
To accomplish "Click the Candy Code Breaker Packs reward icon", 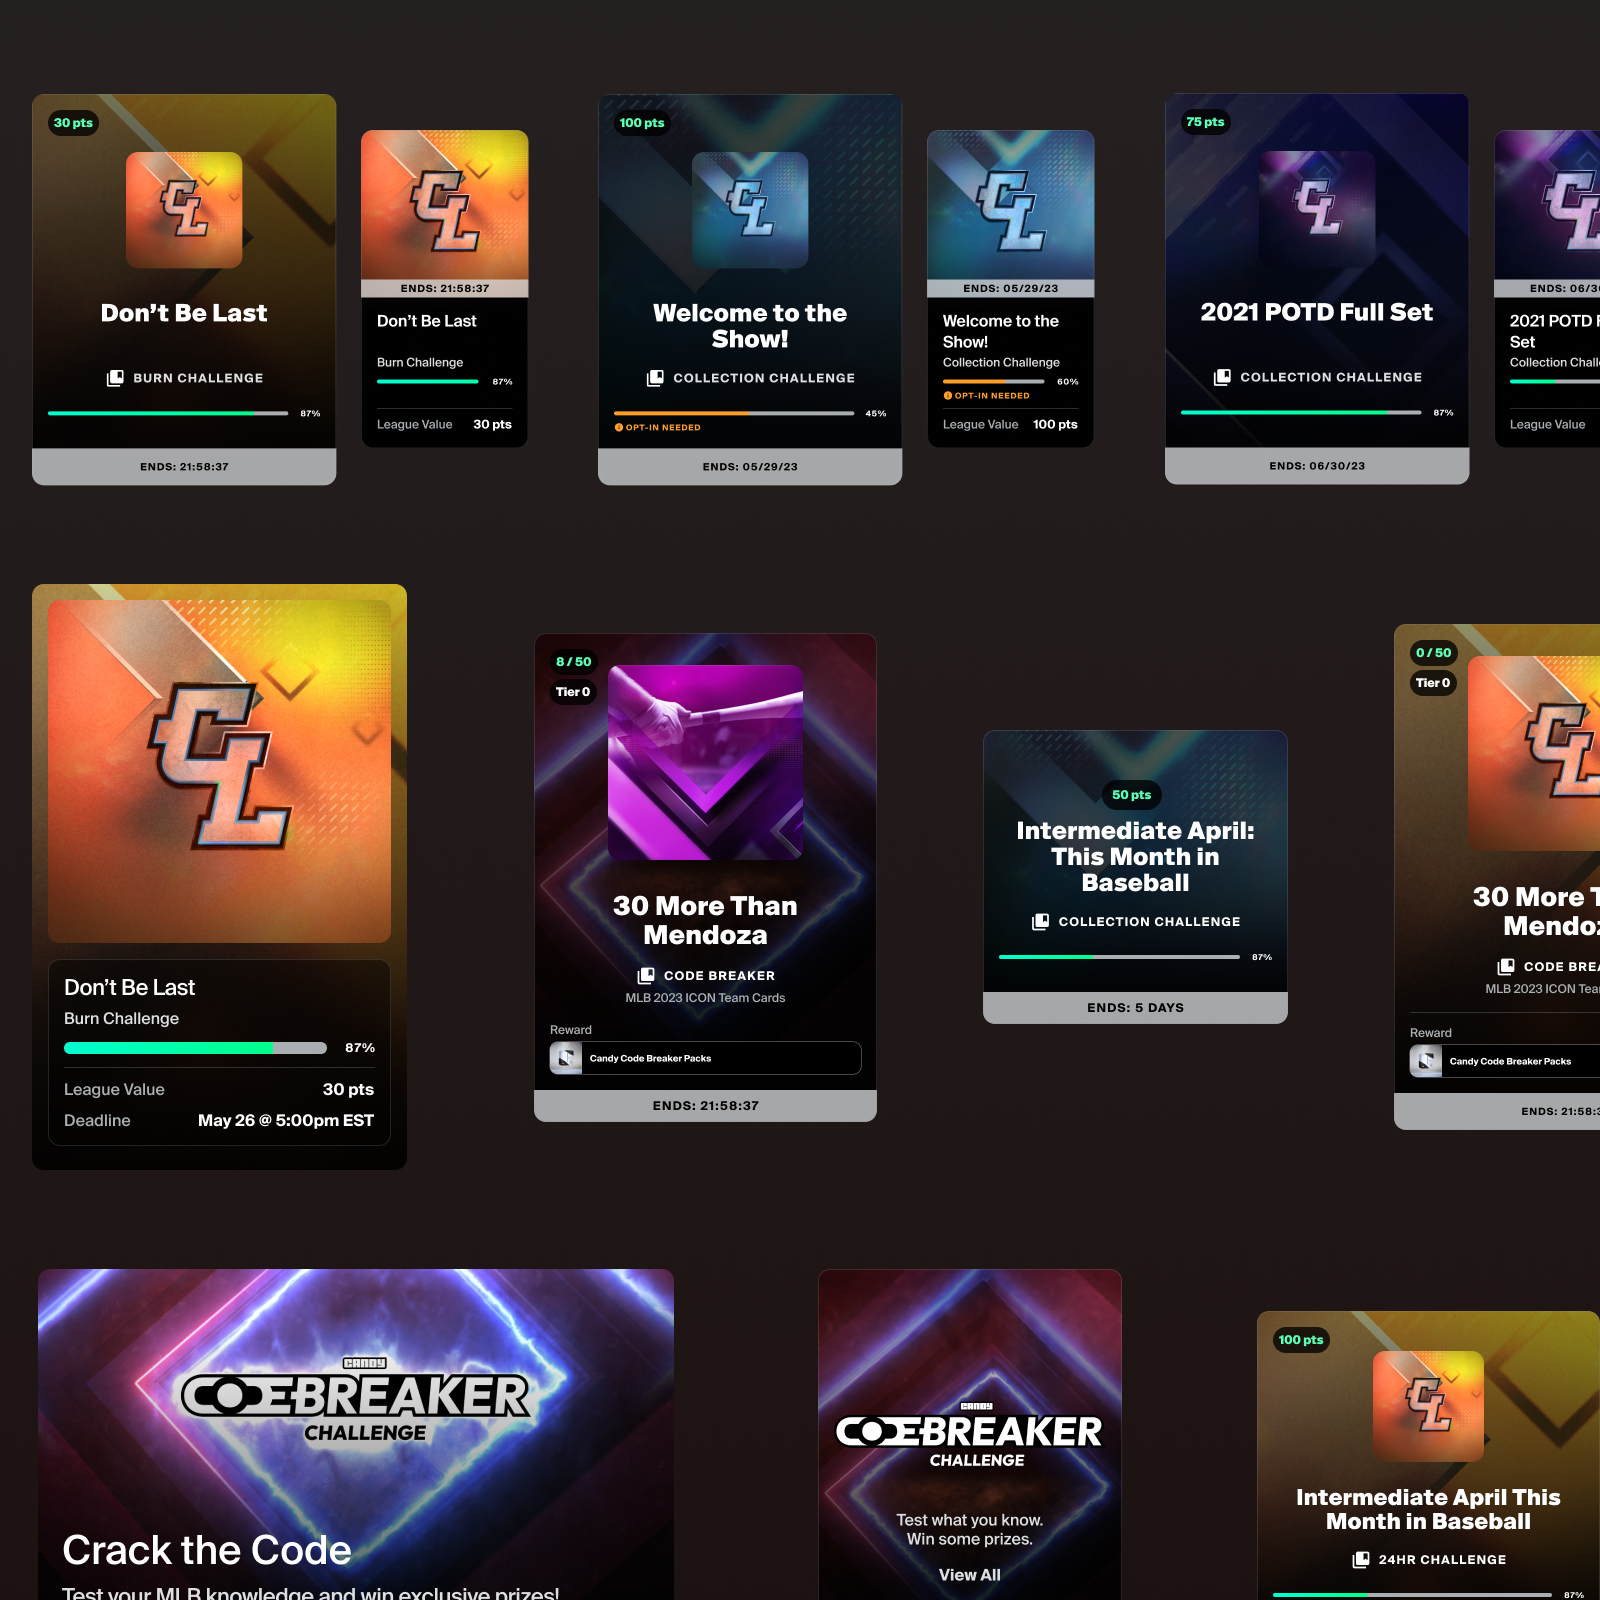I will pos(566,1058).
